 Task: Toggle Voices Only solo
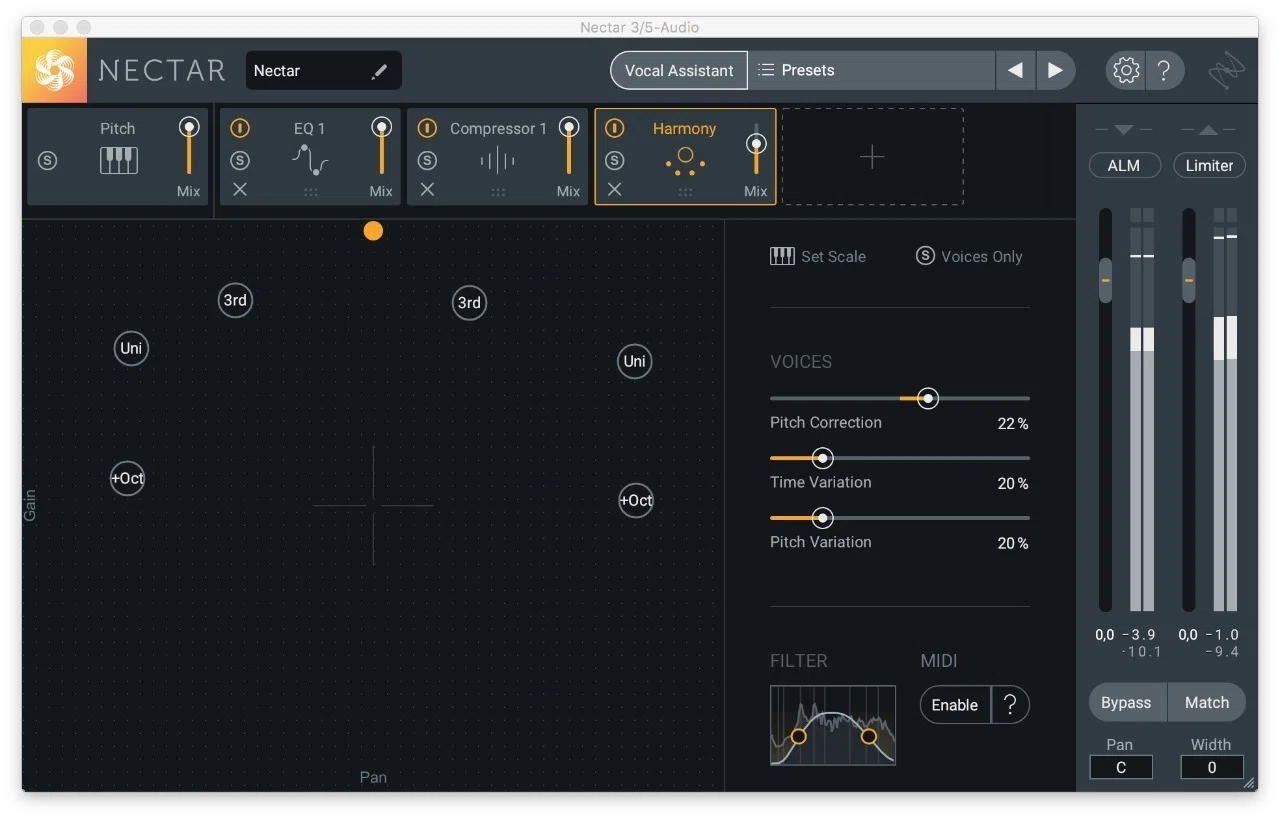pyautogui.click(x=969, y=256)
